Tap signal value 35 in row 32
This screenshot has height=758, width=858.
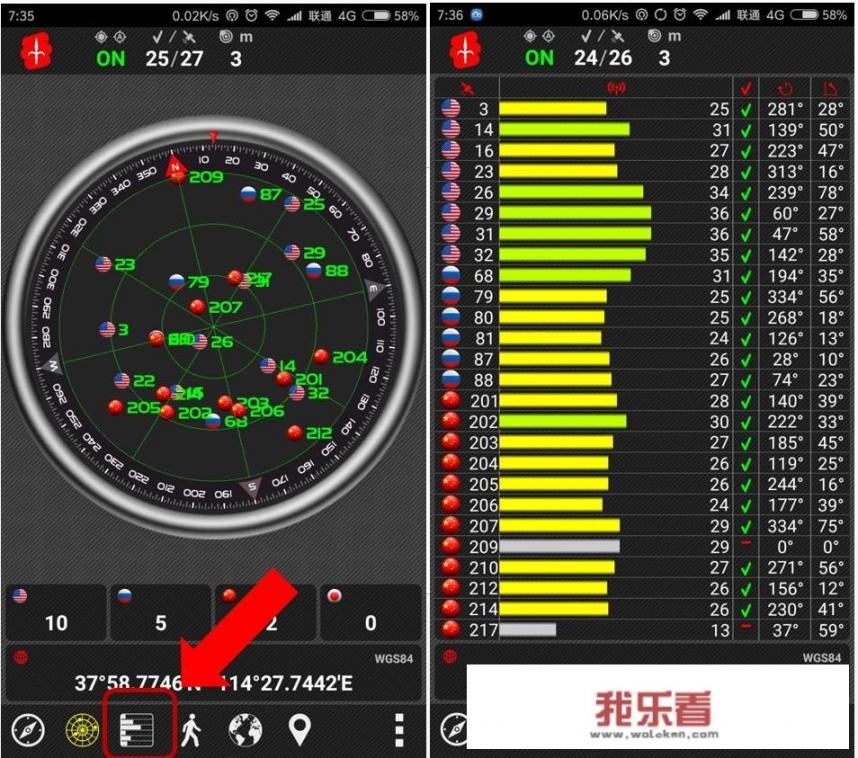pyautogui.click(x=720, y=255)
